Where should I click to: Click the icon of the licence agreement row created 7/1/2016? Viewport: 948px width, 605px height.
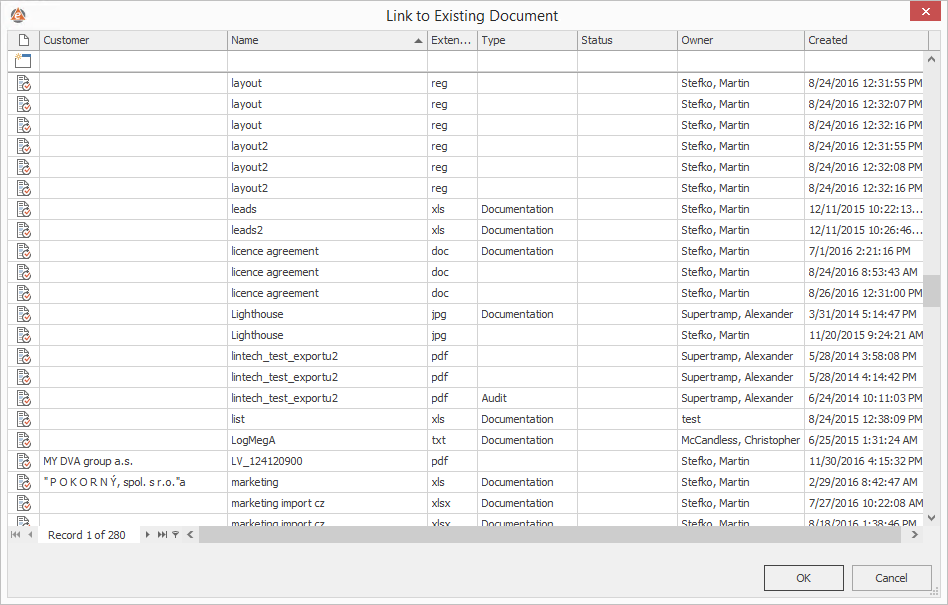click(24, 251)
